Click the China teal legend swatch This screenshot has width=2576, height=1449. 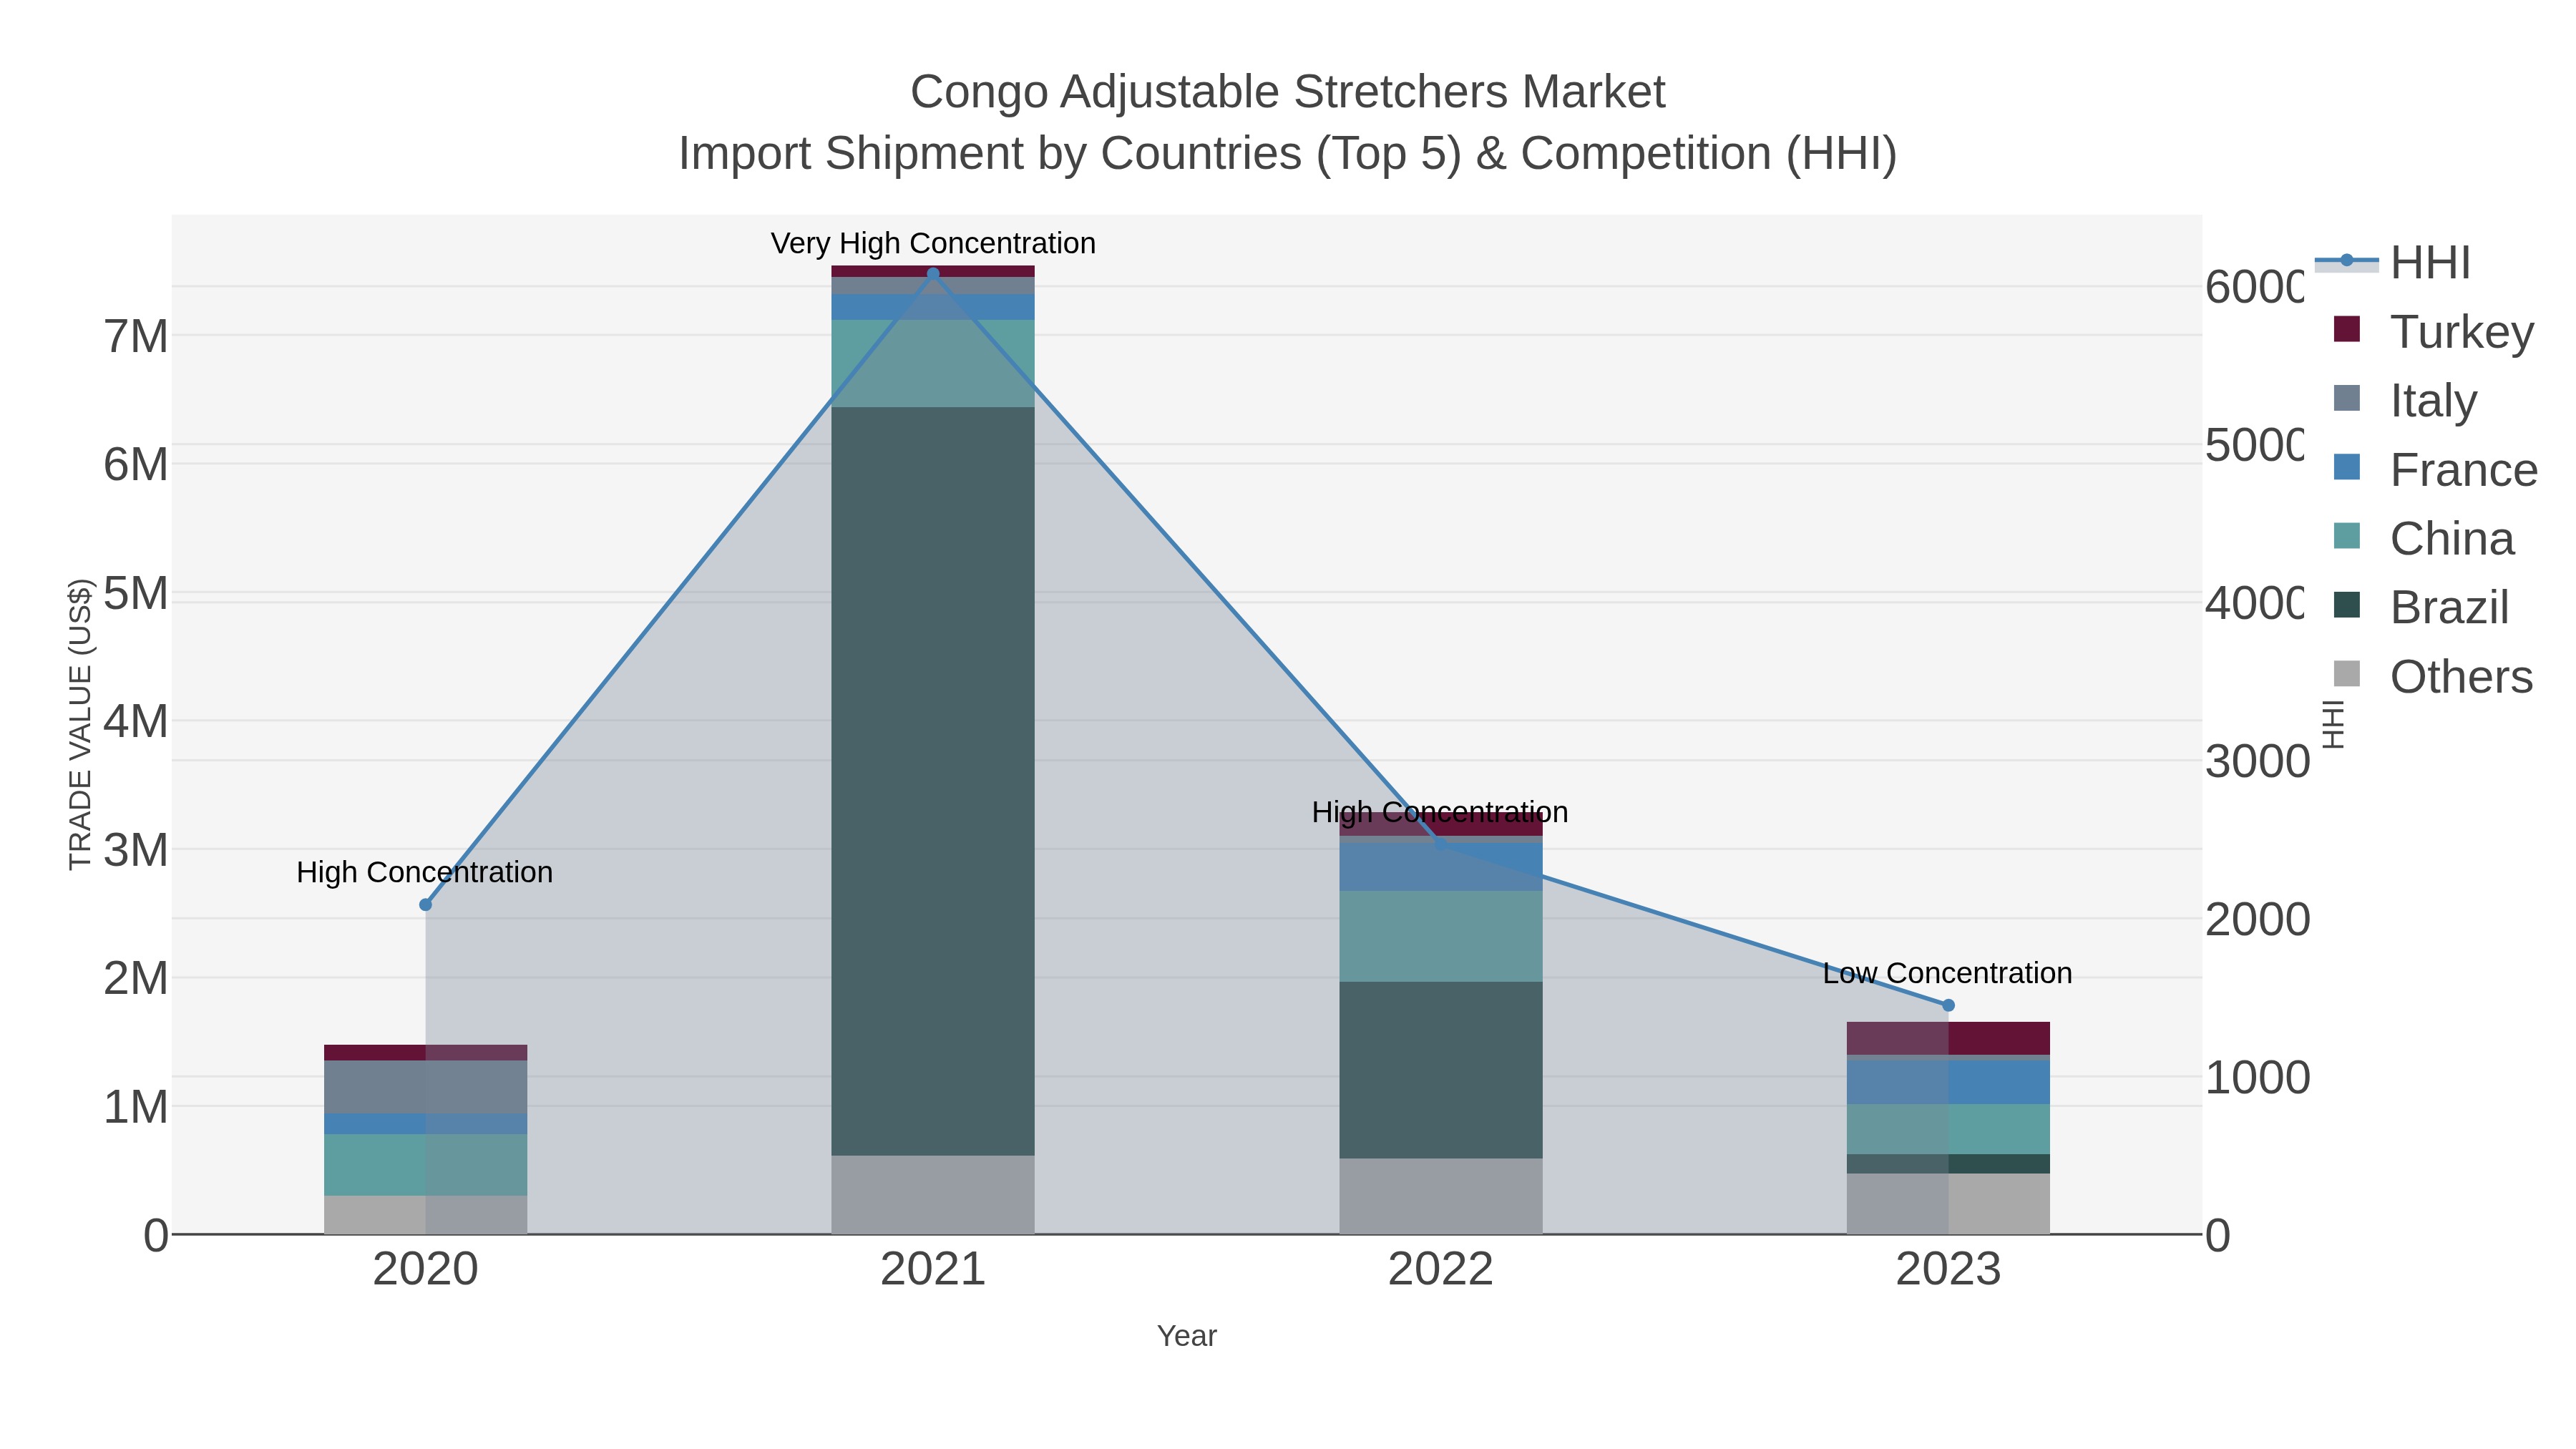point(2347,535)
